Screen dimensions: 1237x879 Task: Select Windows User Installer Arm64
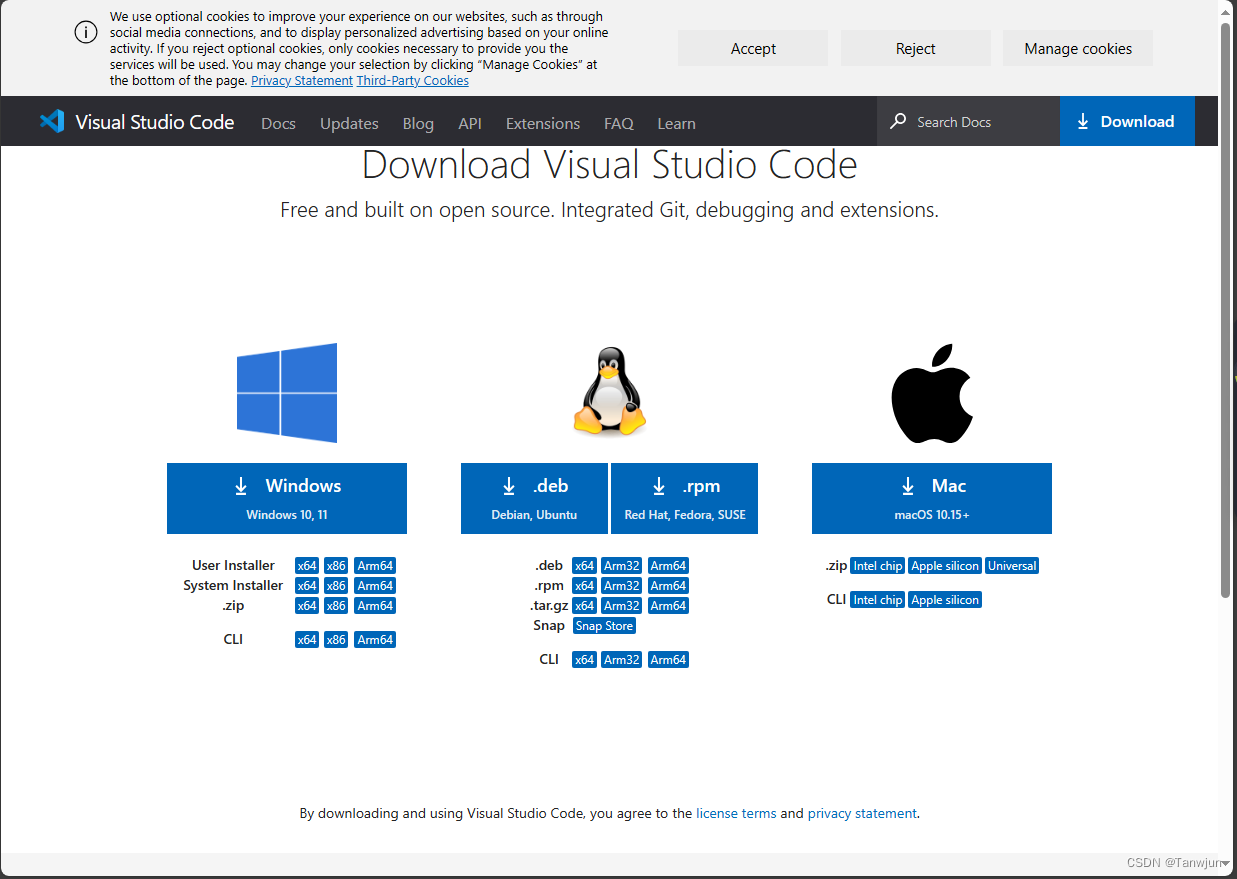point(375,566)
